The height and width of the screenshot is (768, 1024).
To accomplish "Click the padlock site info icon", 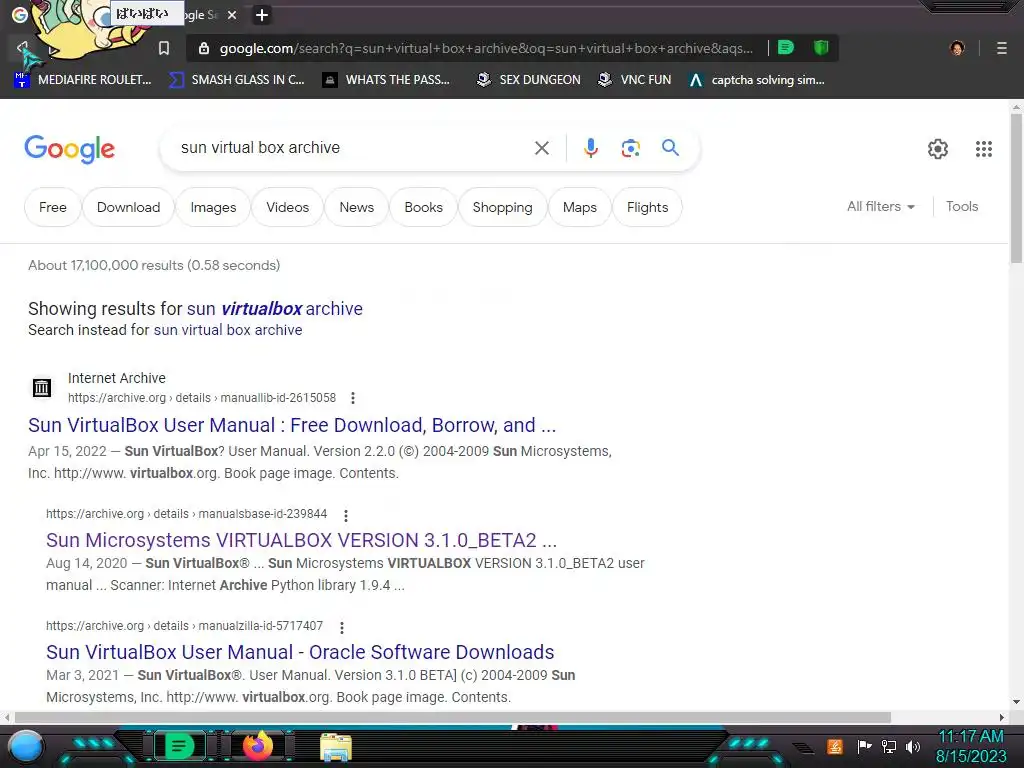I will pos(204,48).
